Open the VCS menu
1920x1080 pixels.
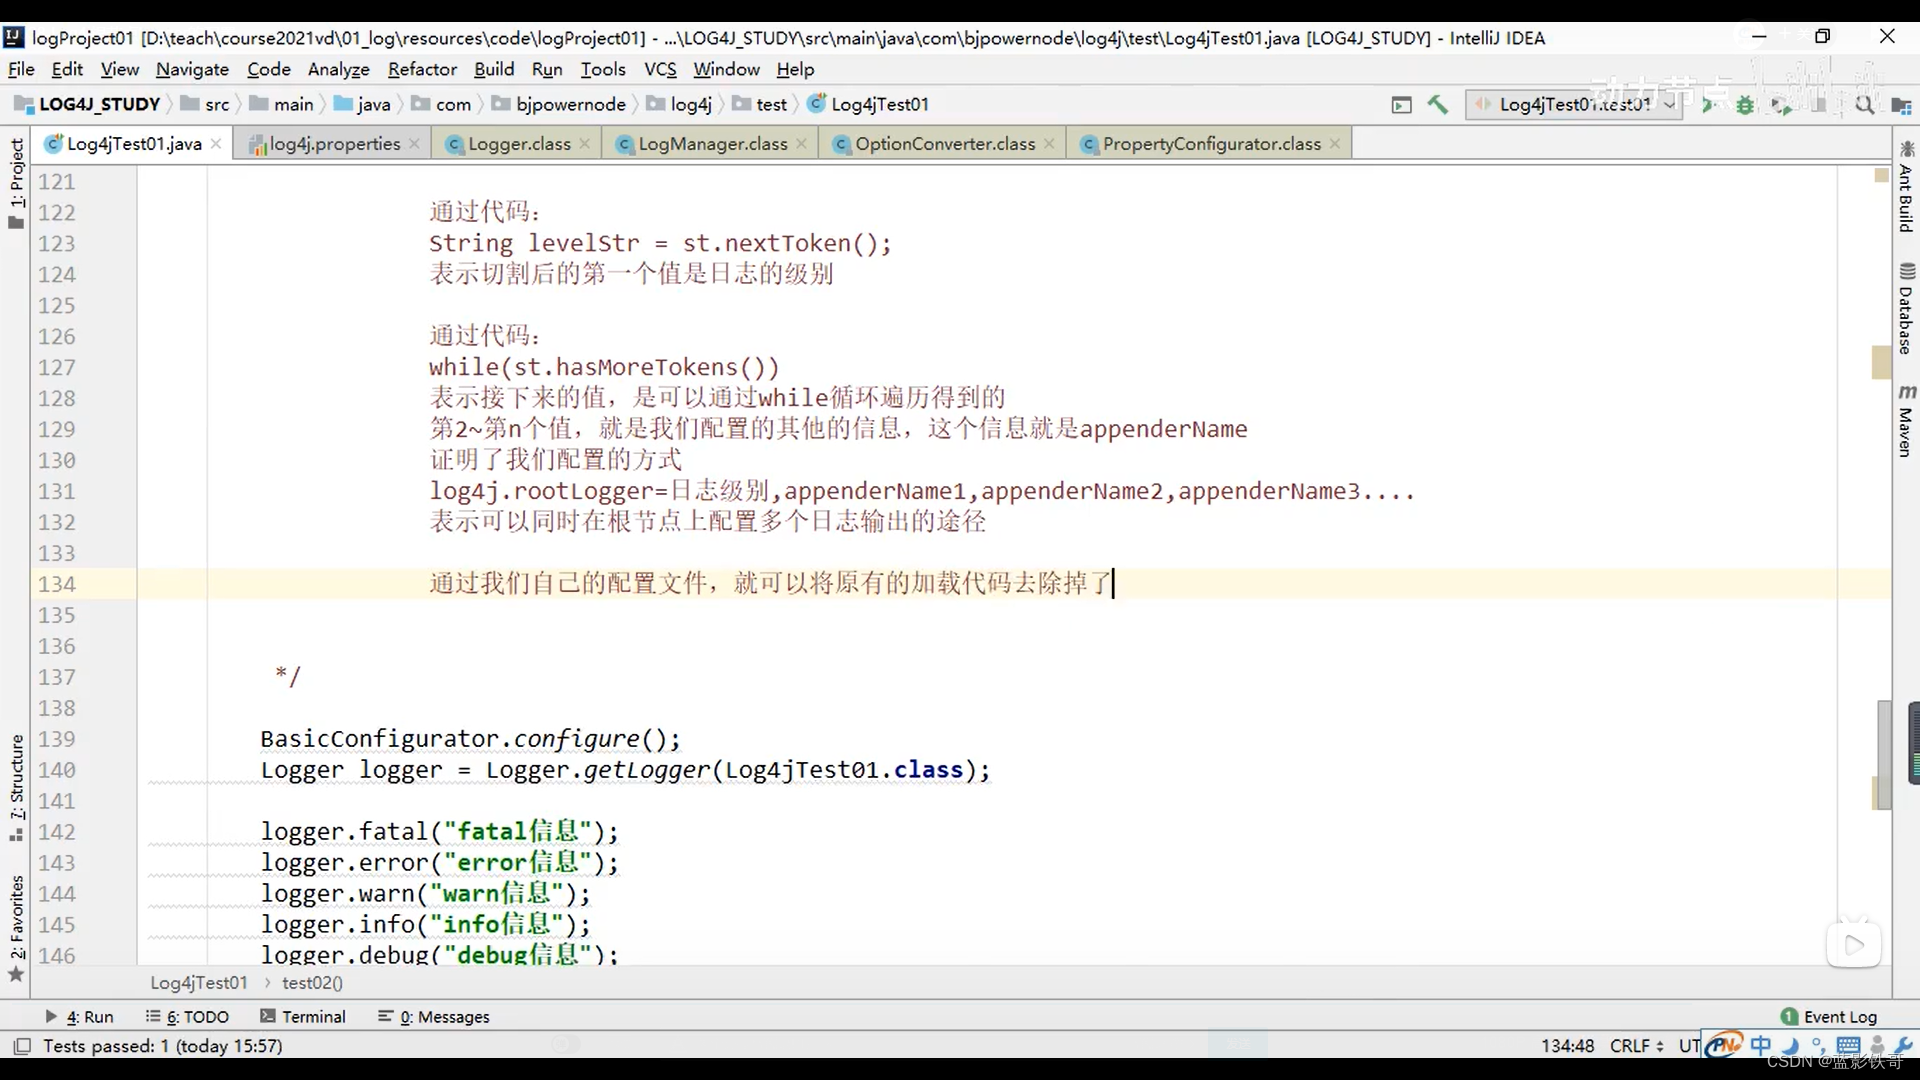click(x=660, y=69)
